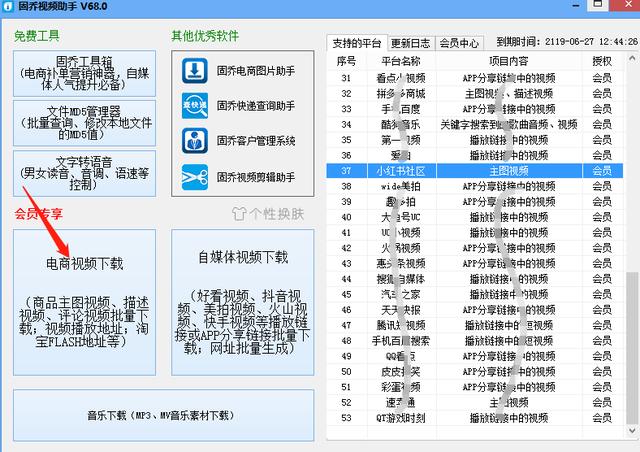Select row 46 天天快报

coord(475,310)
